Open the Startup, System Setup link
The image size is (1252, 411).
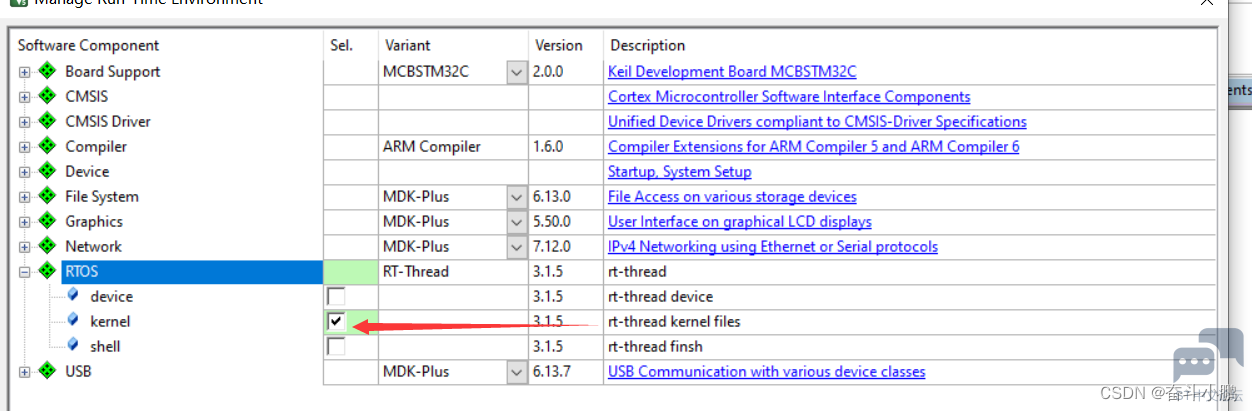(680, 171)
